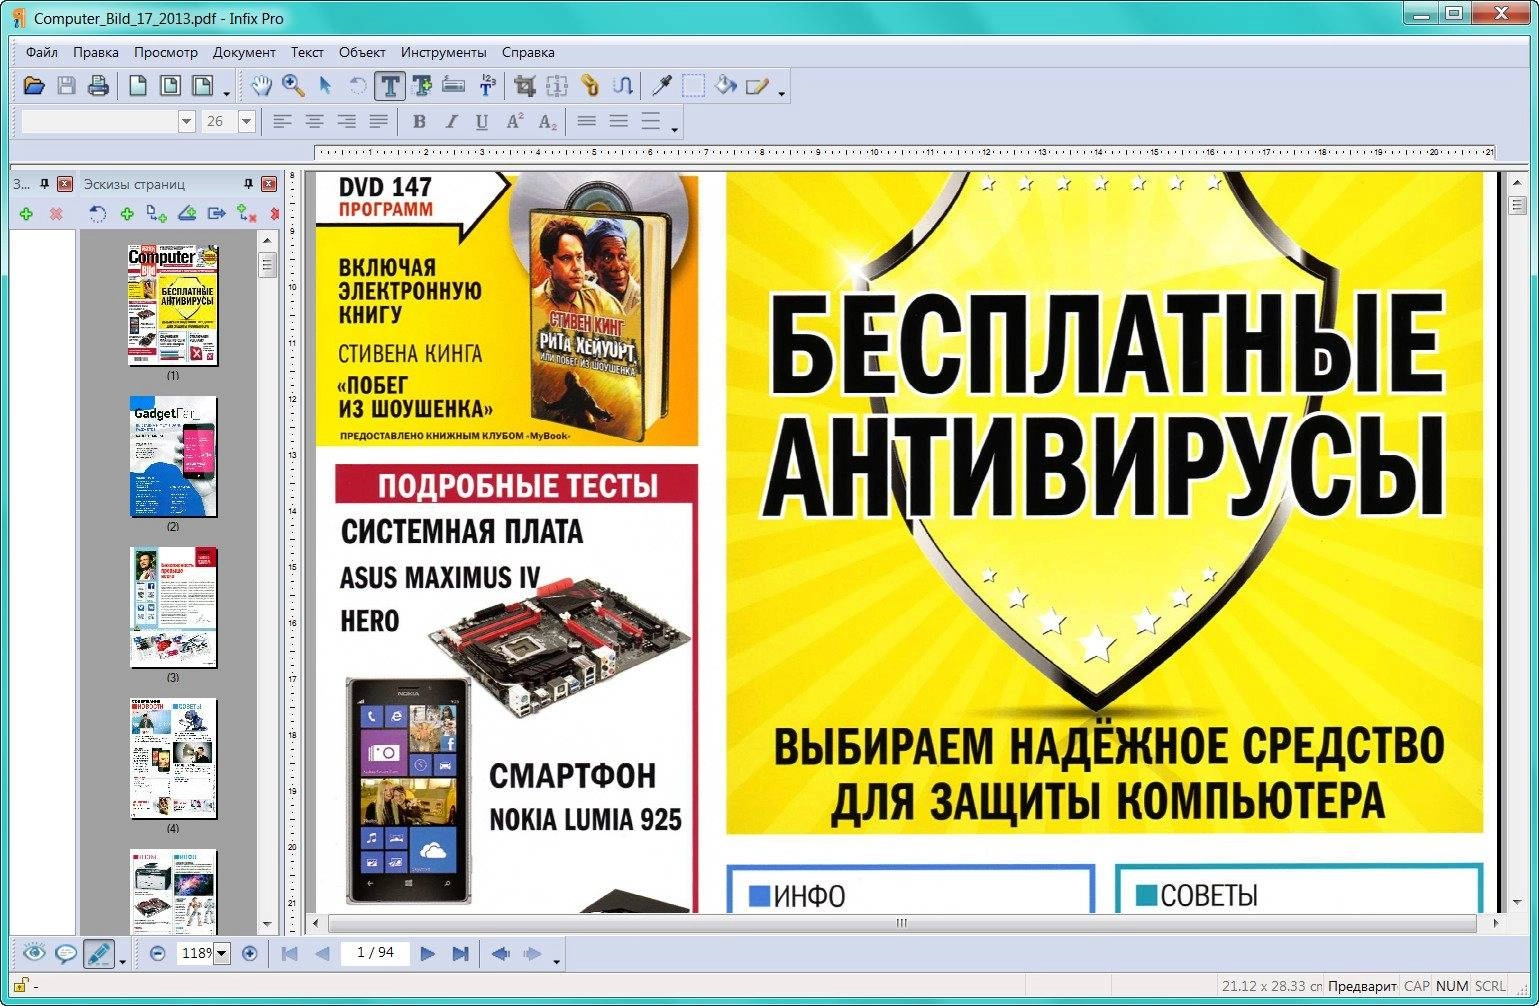Zoom in with the plus magnifier button
Image resolution: width=1539 pixels, height=1006 pixels.
(x=250, y=954)
